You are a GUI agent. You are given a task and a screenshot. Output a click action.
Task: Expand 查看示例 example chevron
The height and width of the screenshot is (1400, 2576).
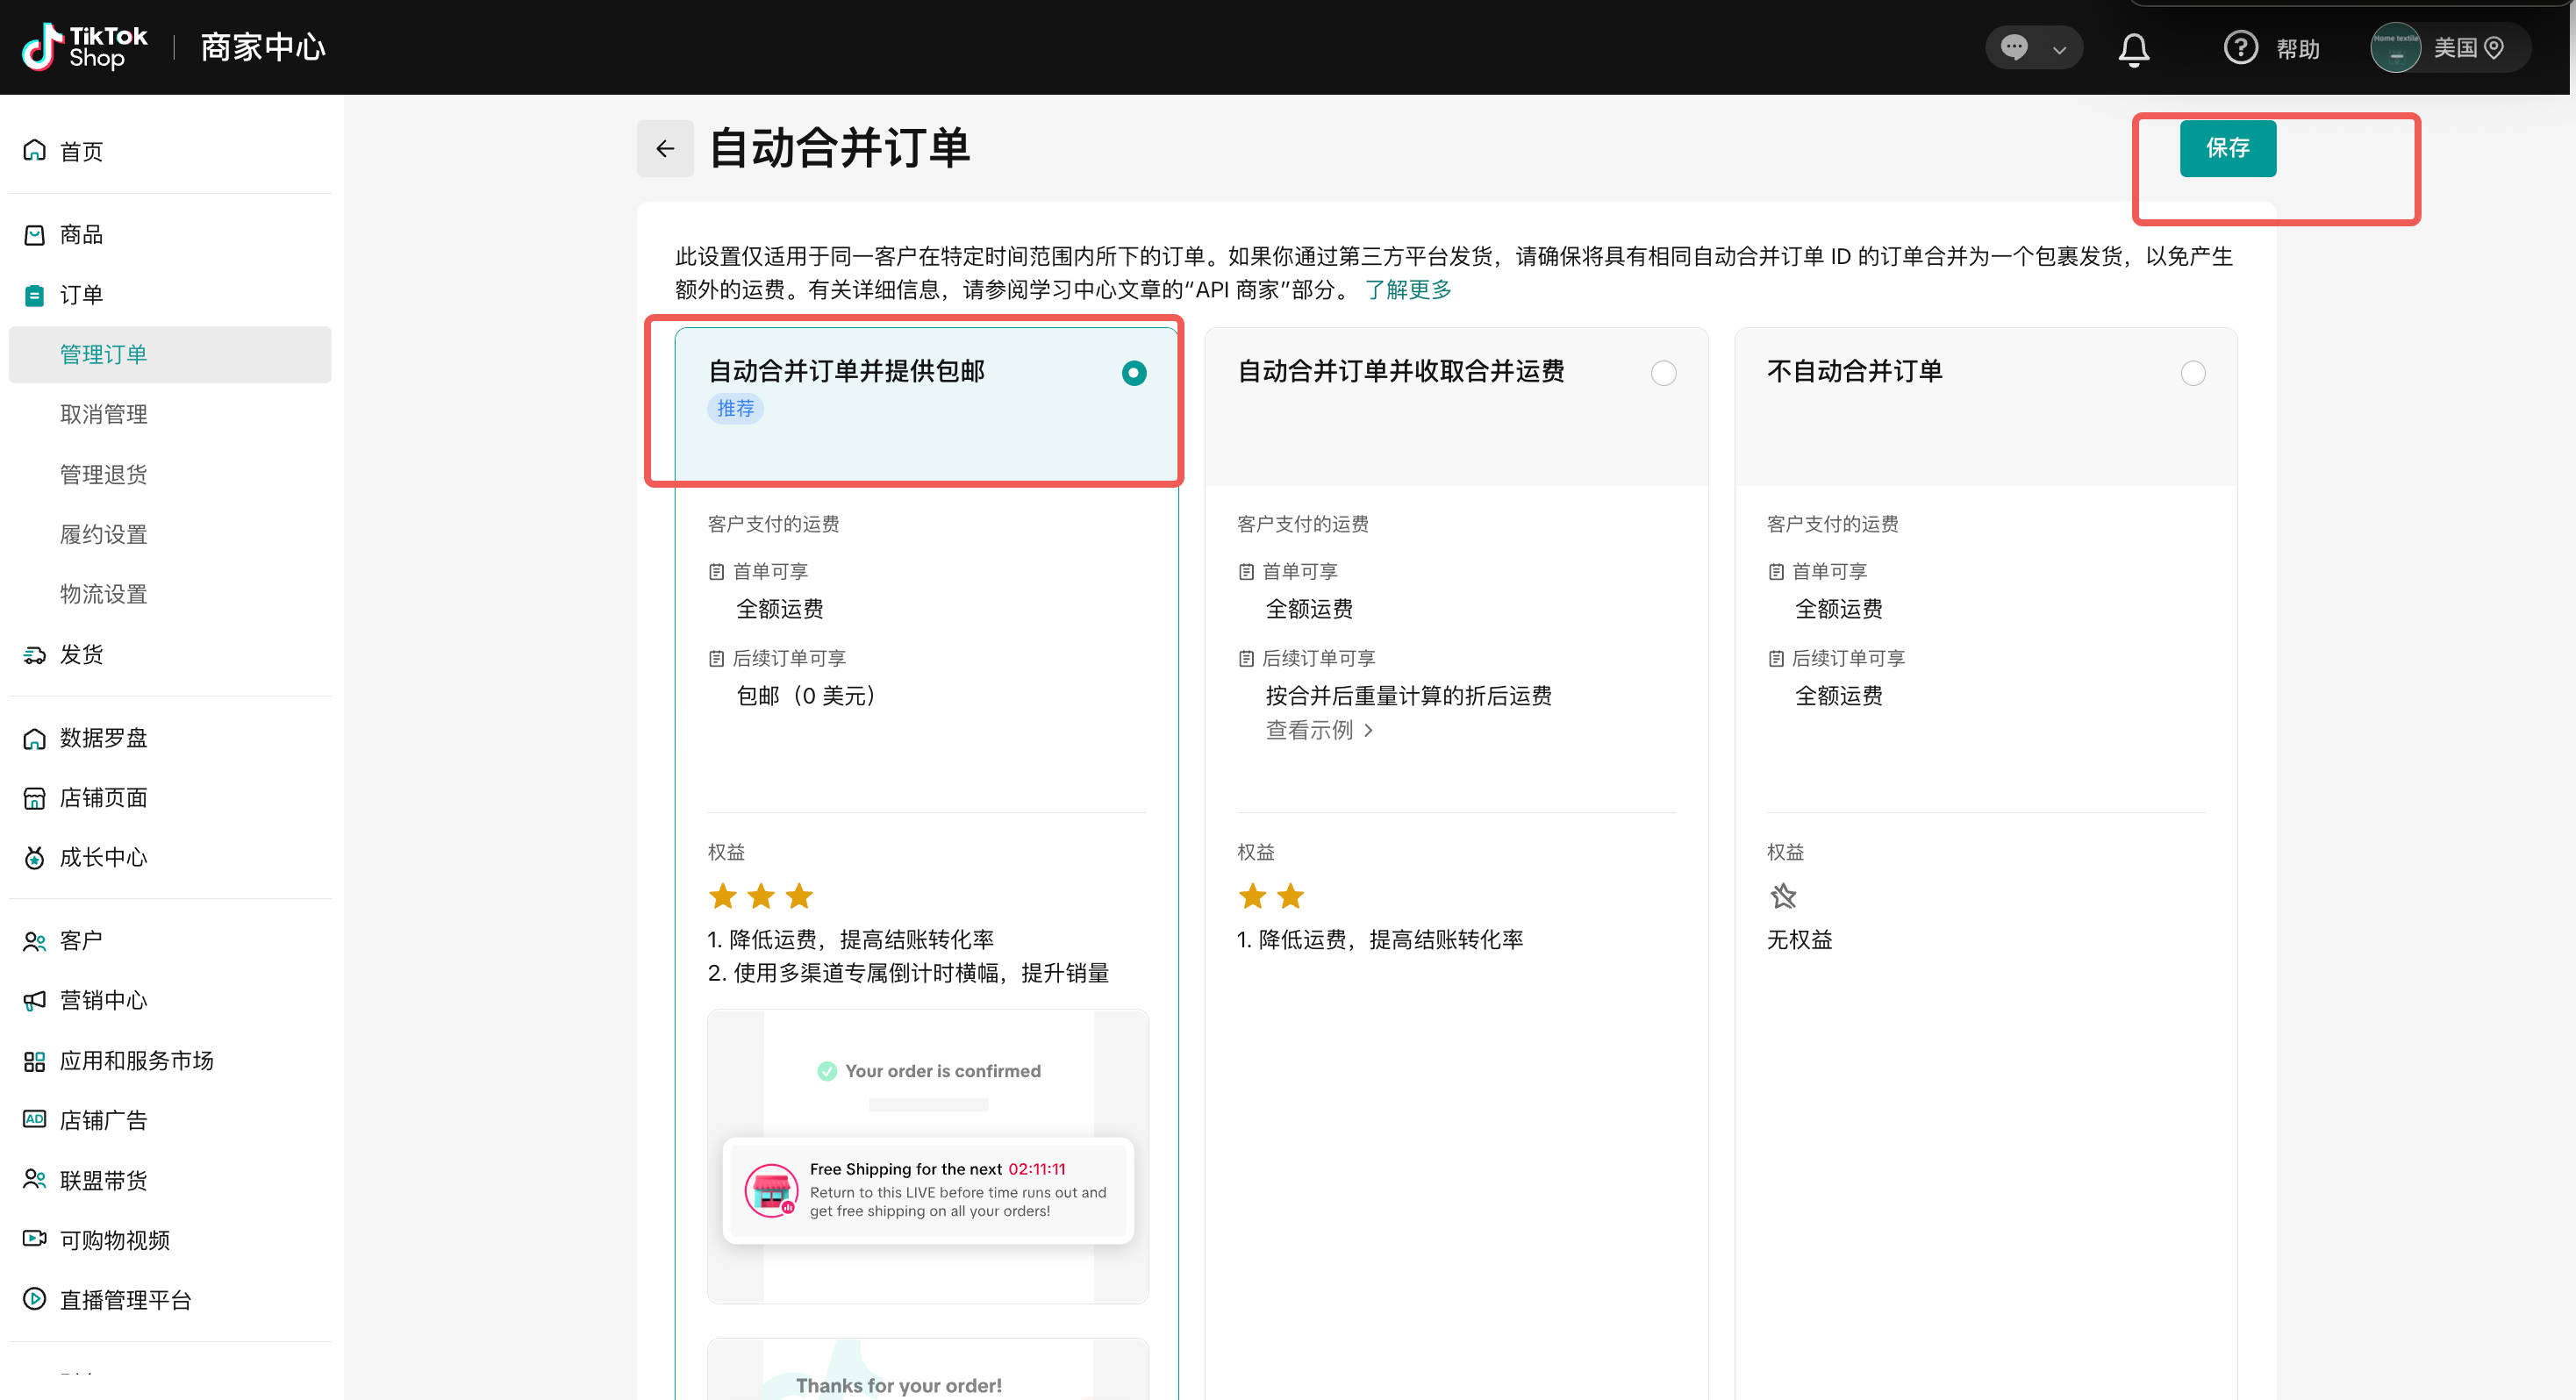(x=1369, y=731)
